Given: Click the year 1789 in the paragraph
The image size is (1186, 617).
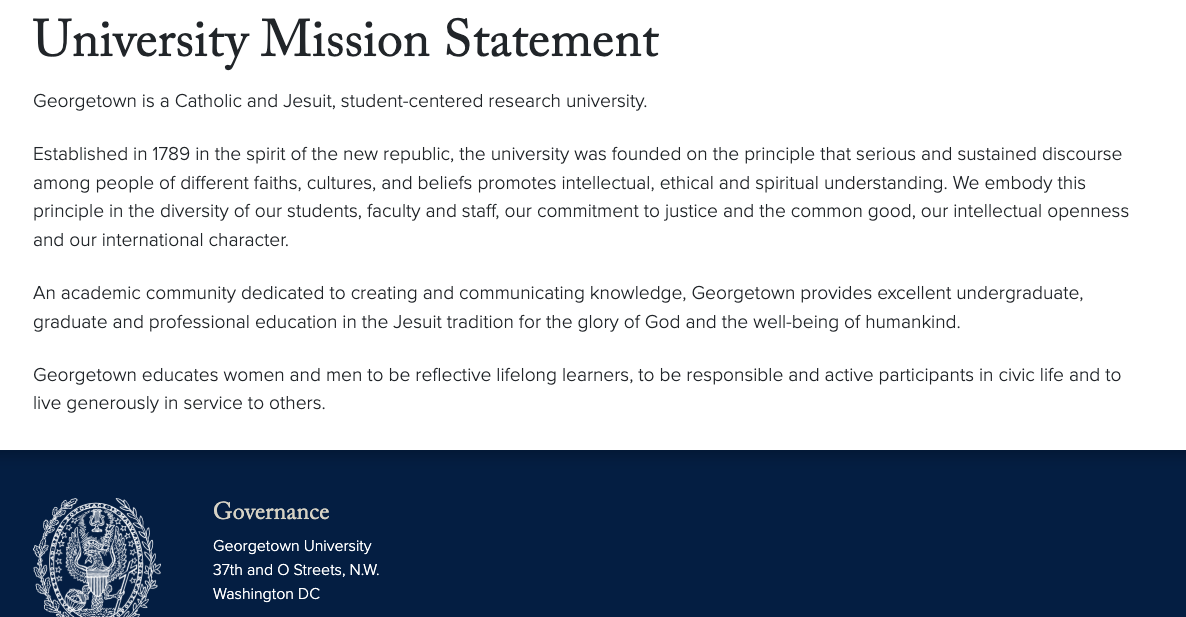Looking at the screenshot, I should [x=171, y=154].
